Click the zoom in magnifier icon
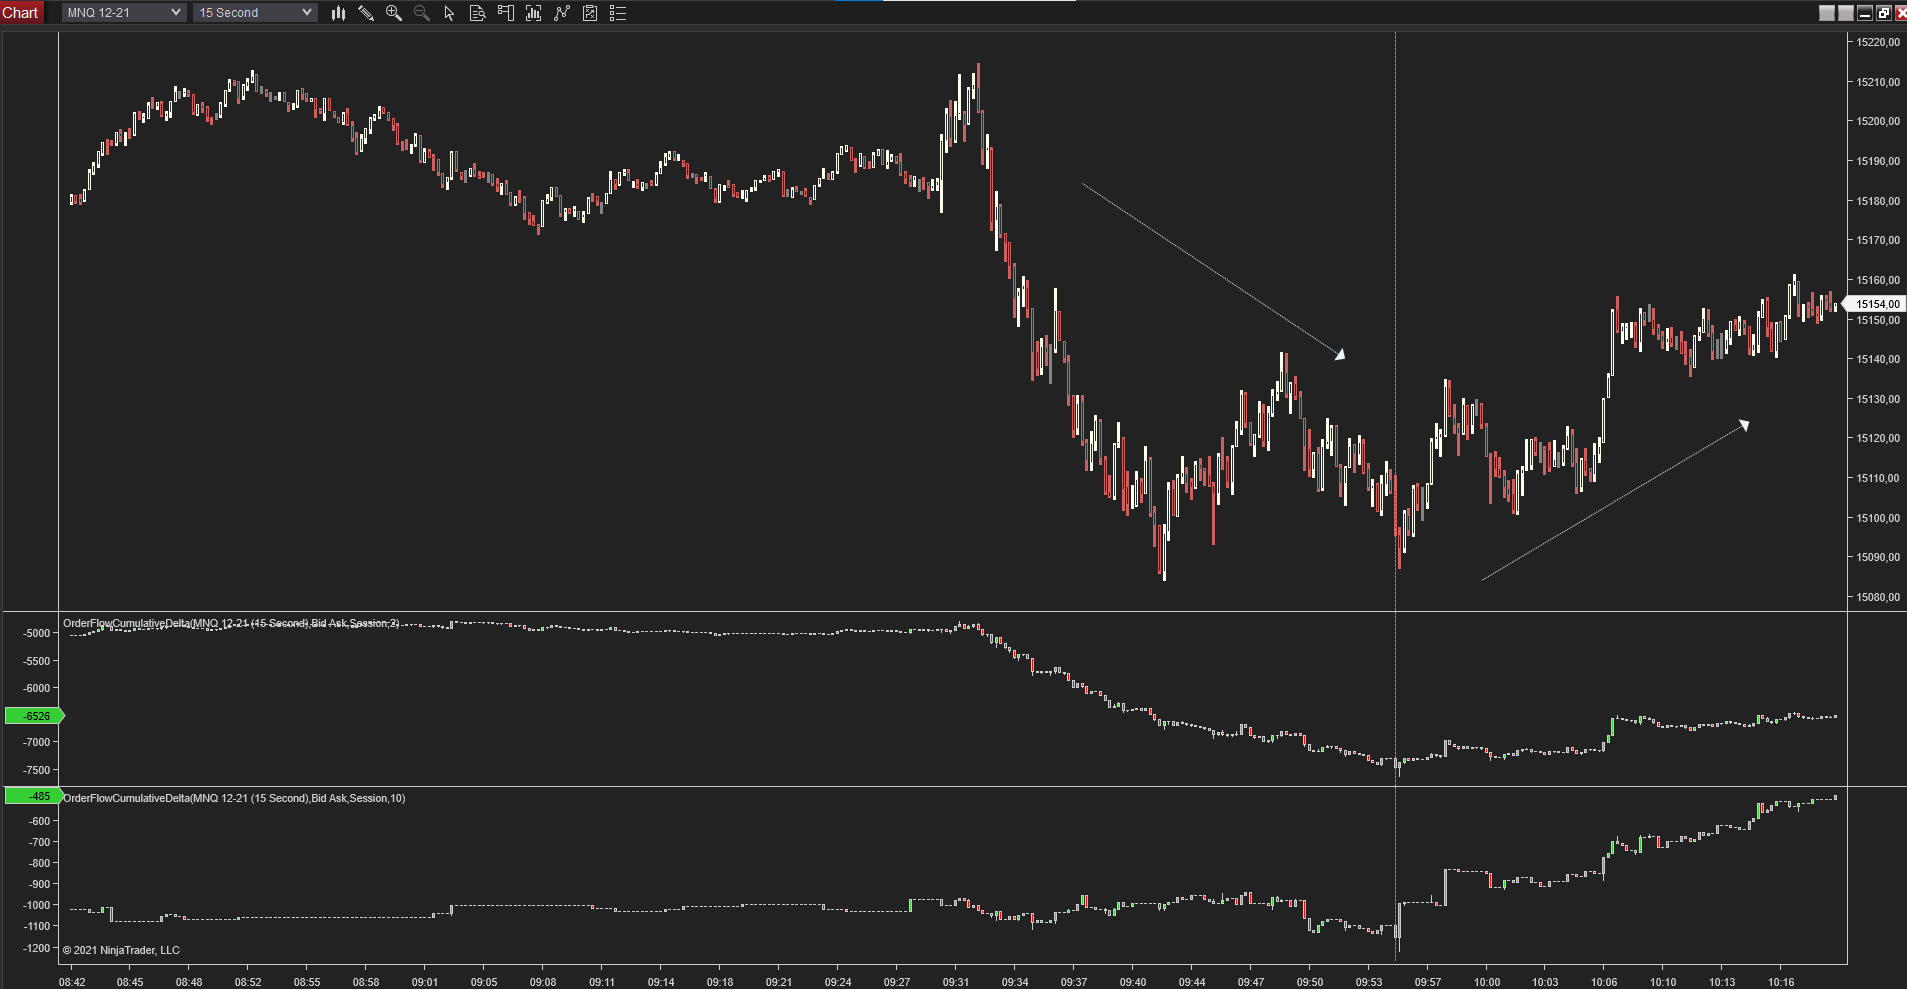Screen dimensions: 1907x989 pyautogui.click(x=394, y=13)
